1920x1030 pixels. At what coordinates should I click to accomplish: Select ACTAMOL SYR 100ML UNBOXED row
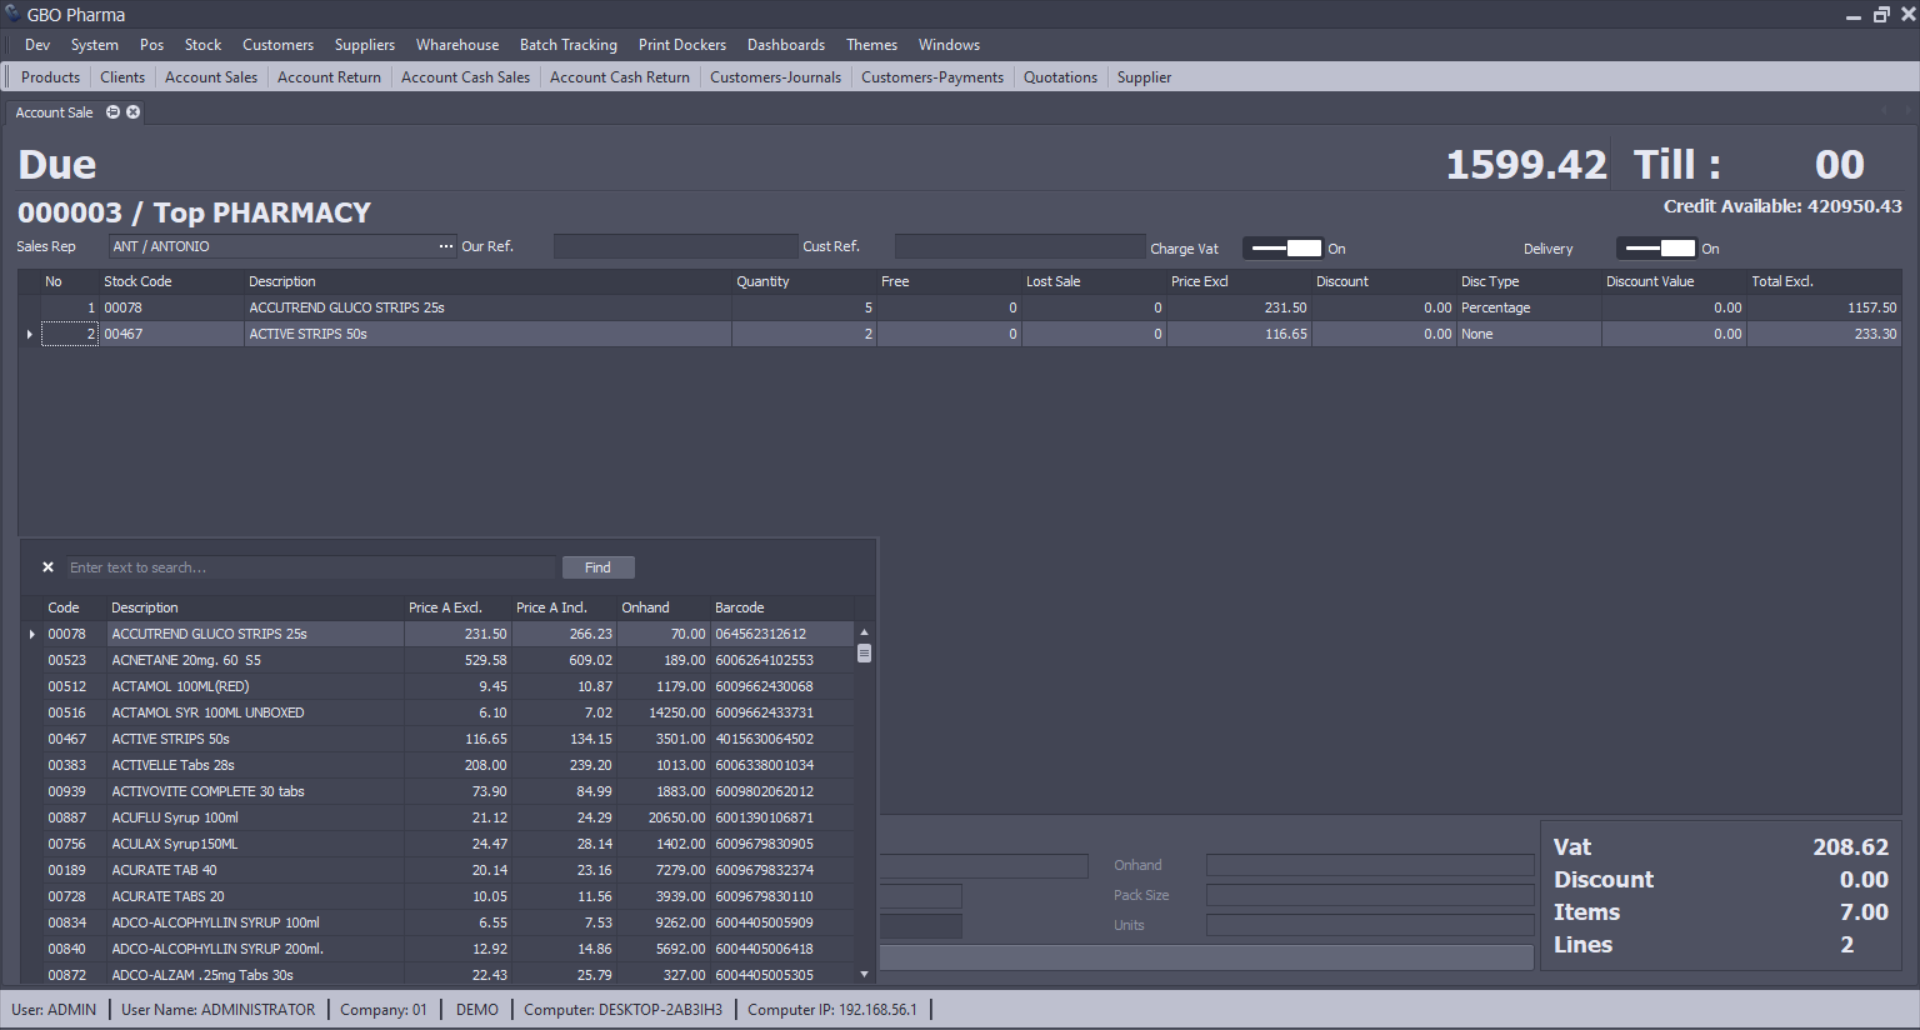point(208,713)
